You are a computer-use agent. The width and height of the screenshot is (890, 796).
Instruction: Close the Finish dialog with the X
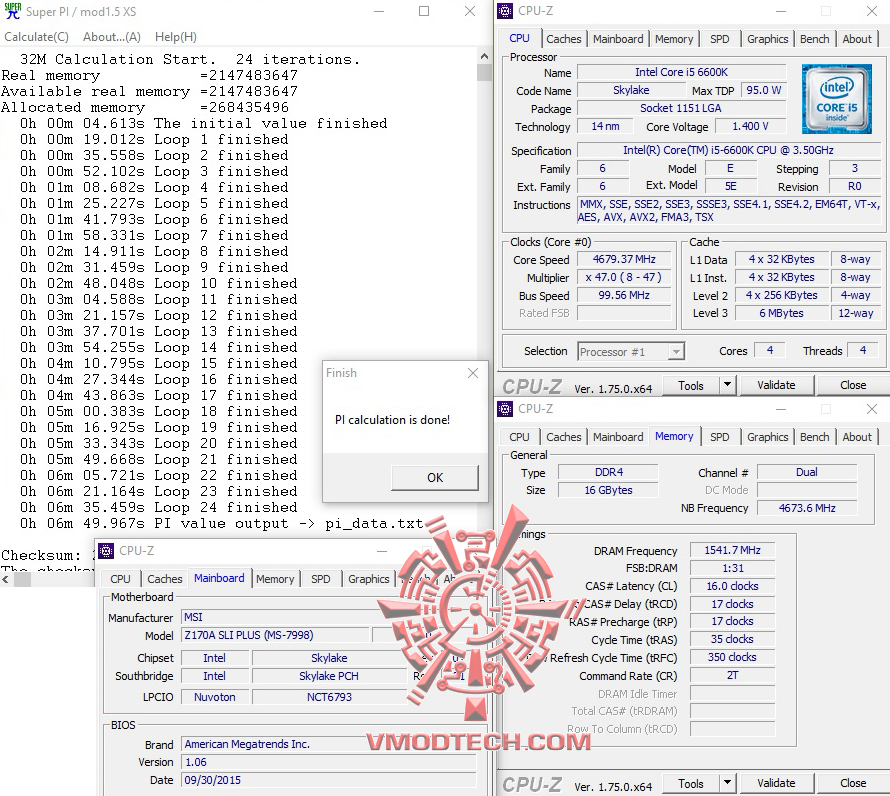473,373
